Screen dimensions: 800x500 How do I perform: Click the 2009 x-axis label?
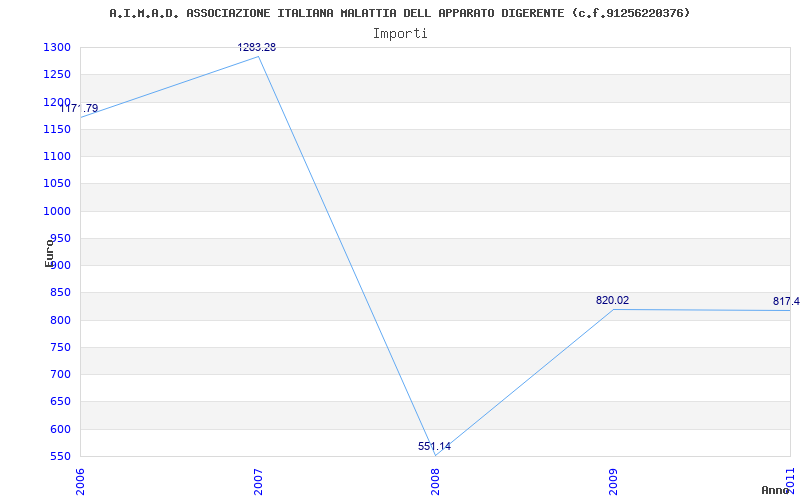613,482
